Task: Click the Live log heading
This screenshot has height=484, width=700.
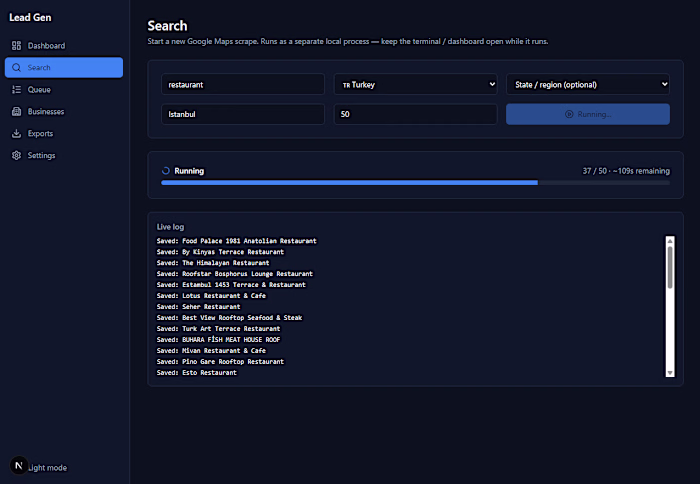Action: [170, 227]
